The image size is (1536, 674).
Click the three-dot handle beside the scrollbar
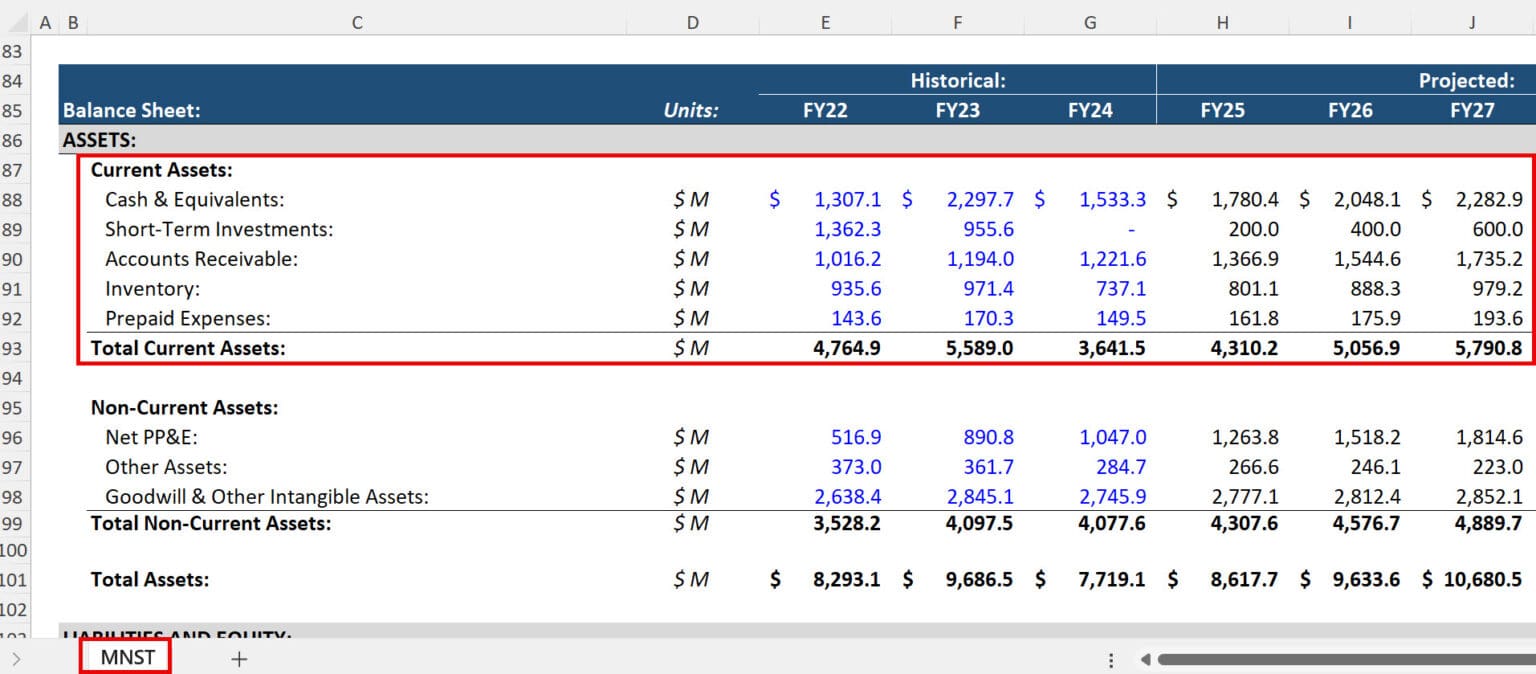pos(1110,658)
